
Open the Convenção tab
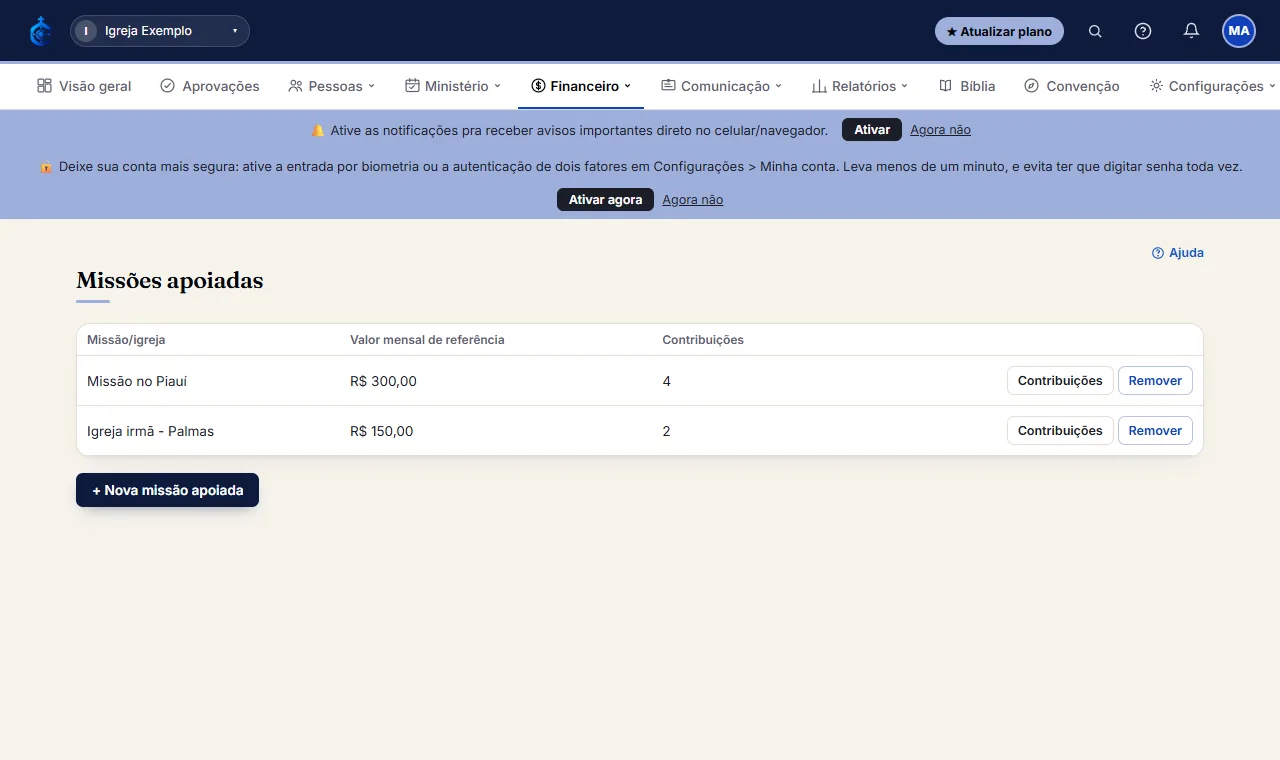[x=1072, y=86]
